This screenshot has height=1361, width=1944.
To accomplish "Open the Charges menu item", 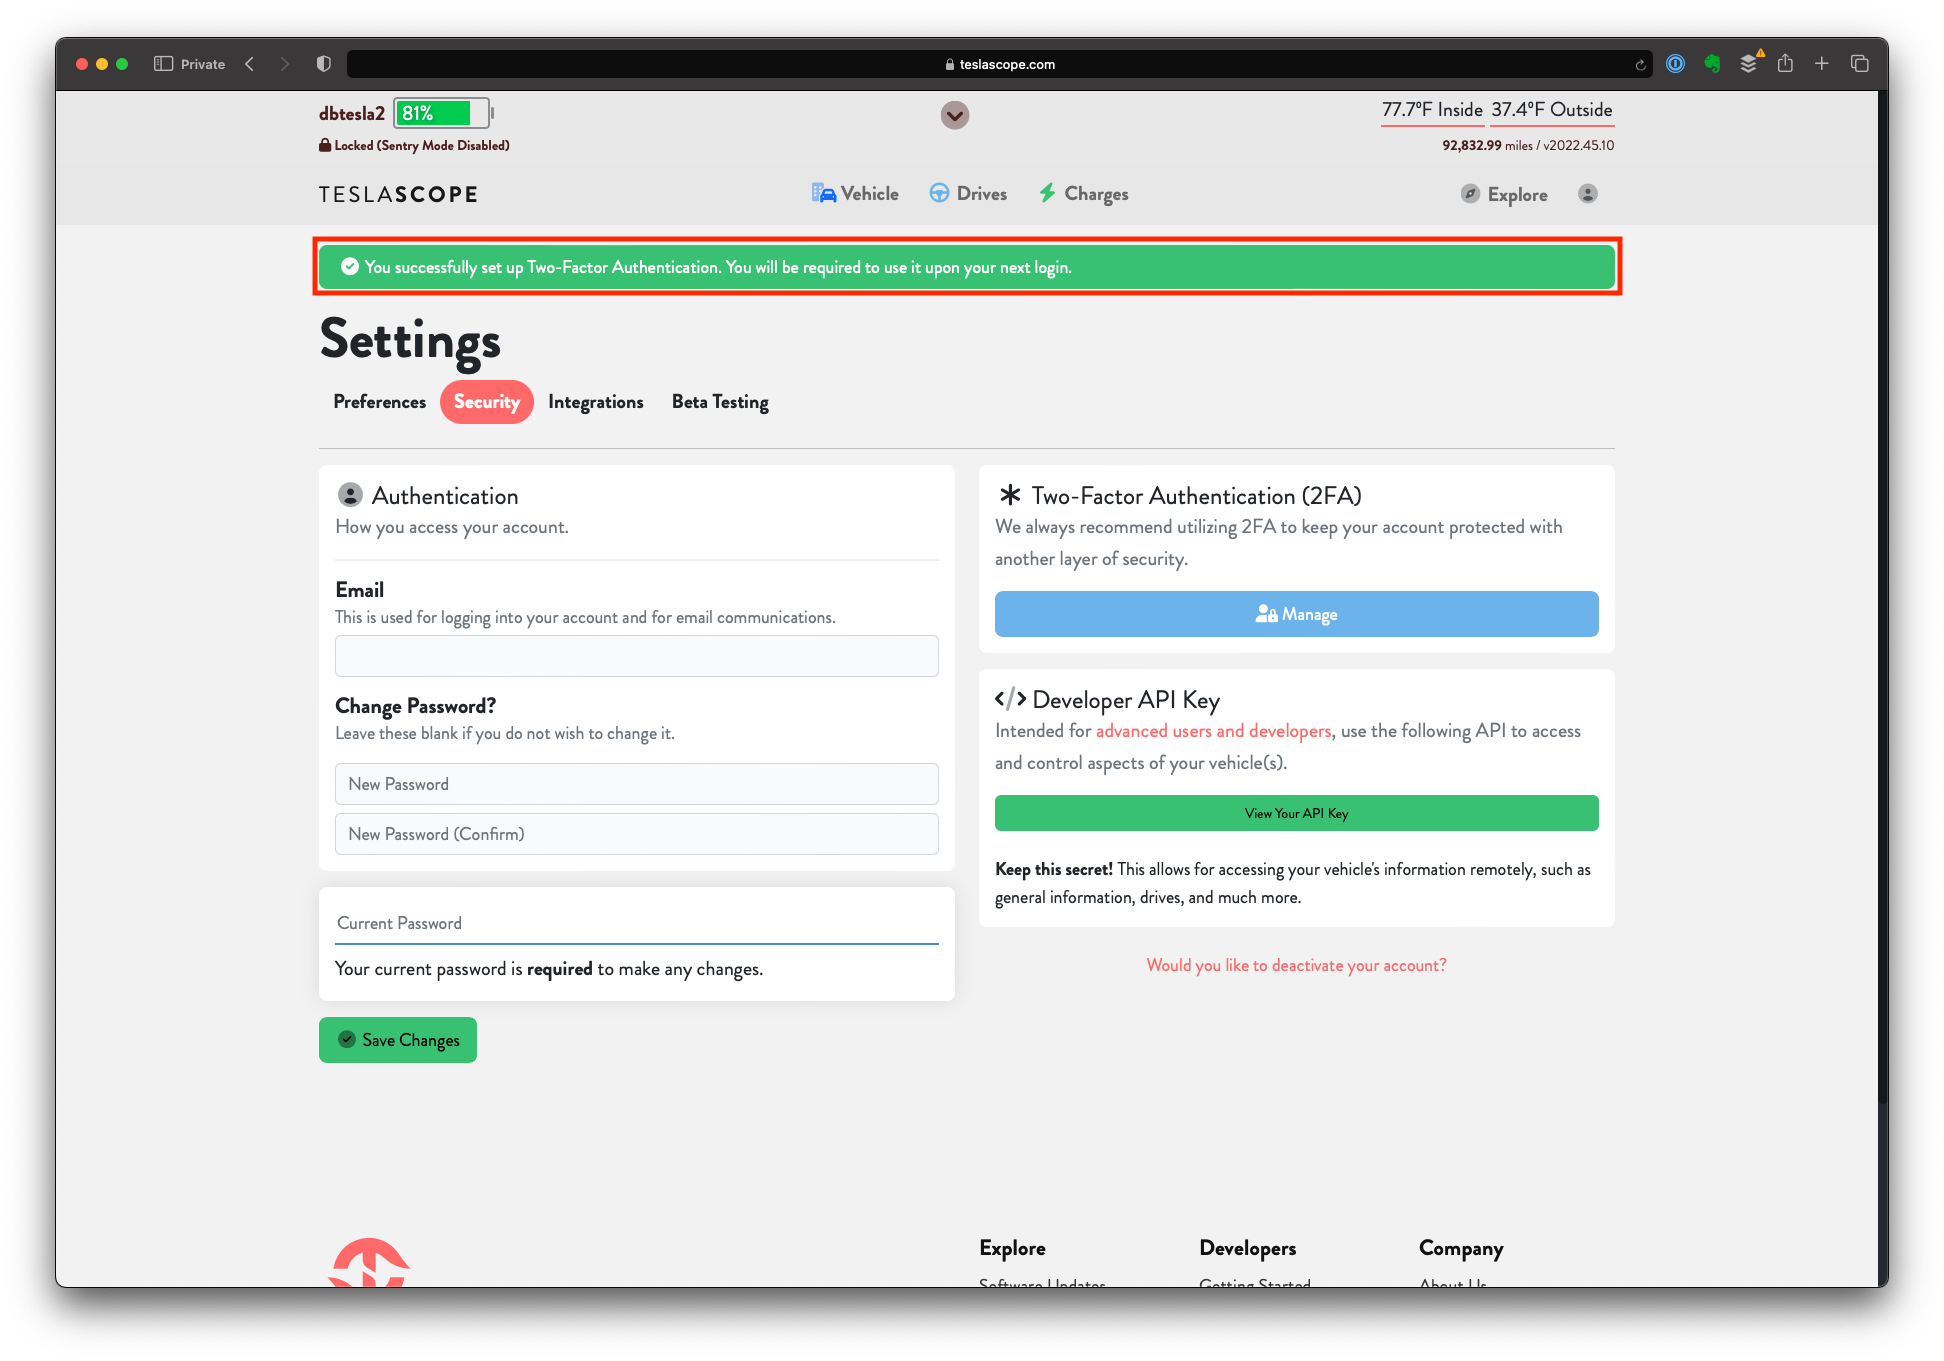I will tap(1083, 194).
